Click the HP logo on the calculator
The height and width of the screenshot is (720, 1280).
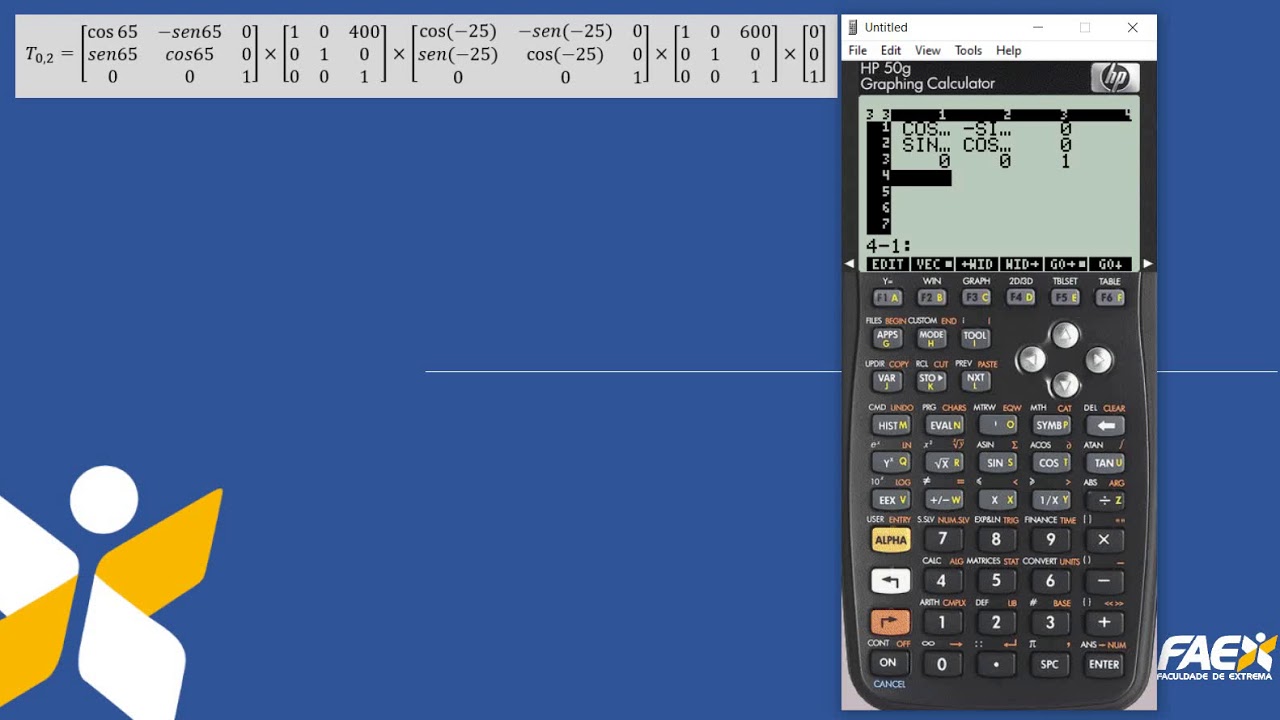(x=1114, y=77)
